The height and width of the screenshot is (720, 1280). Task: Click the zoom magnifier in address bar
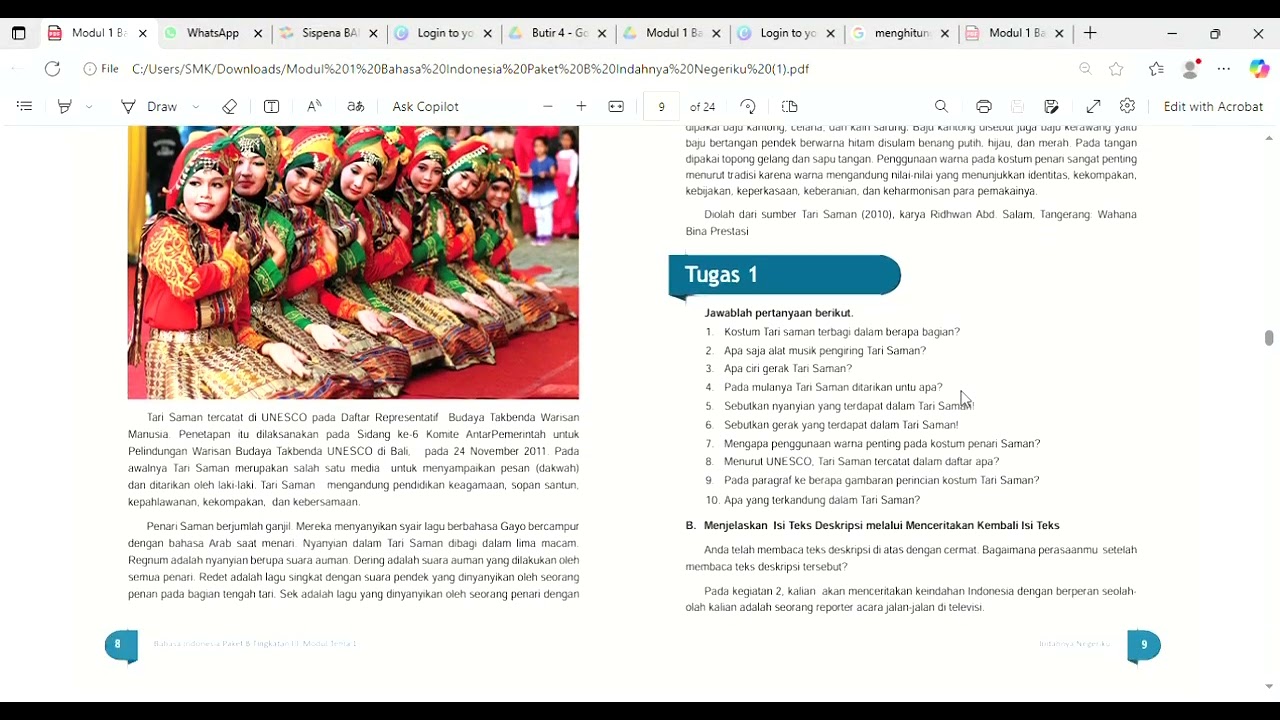coord(1085,69)
